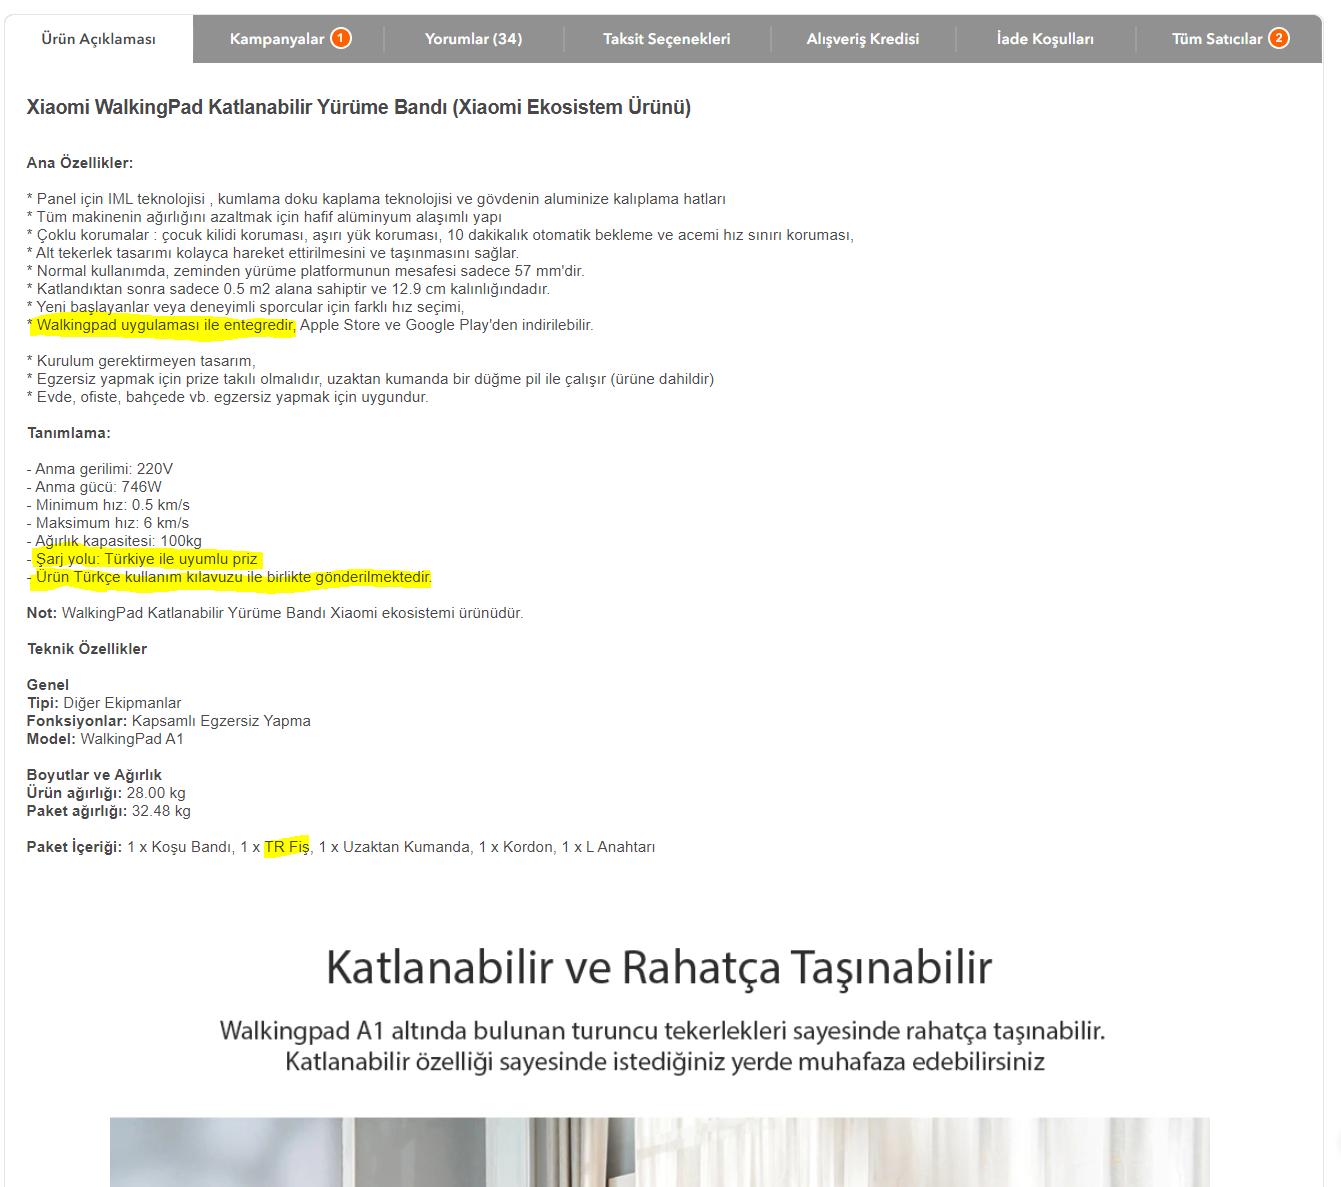Viewport: 1341px width, 1187px height.
Task: Click the line mentioning IML teknolojisi
Action: (376, 199)
